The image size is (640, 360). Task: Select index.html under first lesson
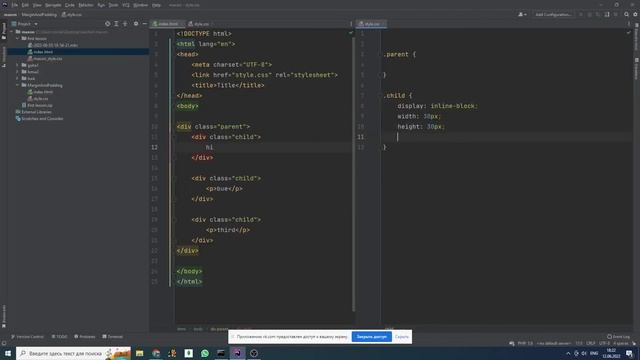40,52
